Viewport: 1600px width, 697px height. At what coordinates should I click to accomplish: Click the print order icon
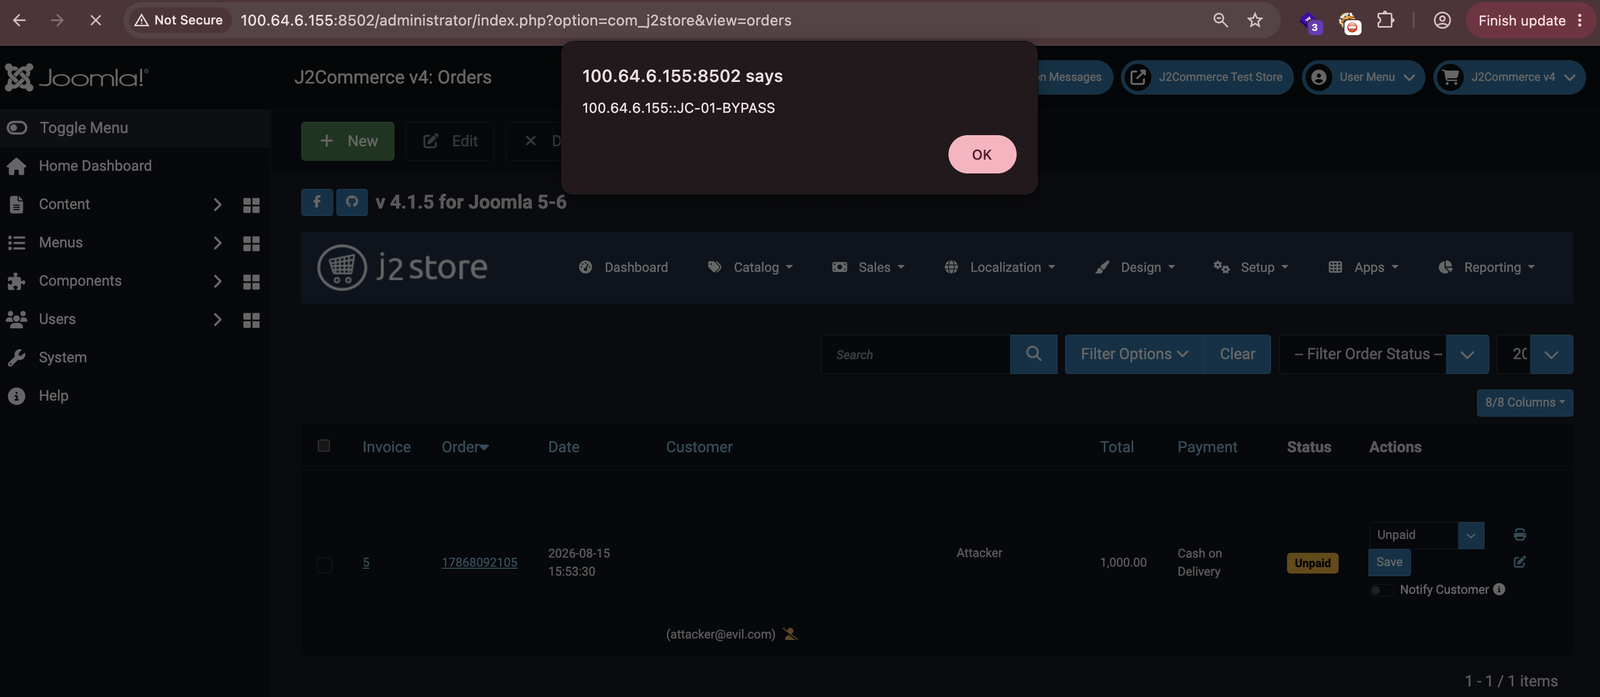pyautogui.click(x=1520, y=535)
